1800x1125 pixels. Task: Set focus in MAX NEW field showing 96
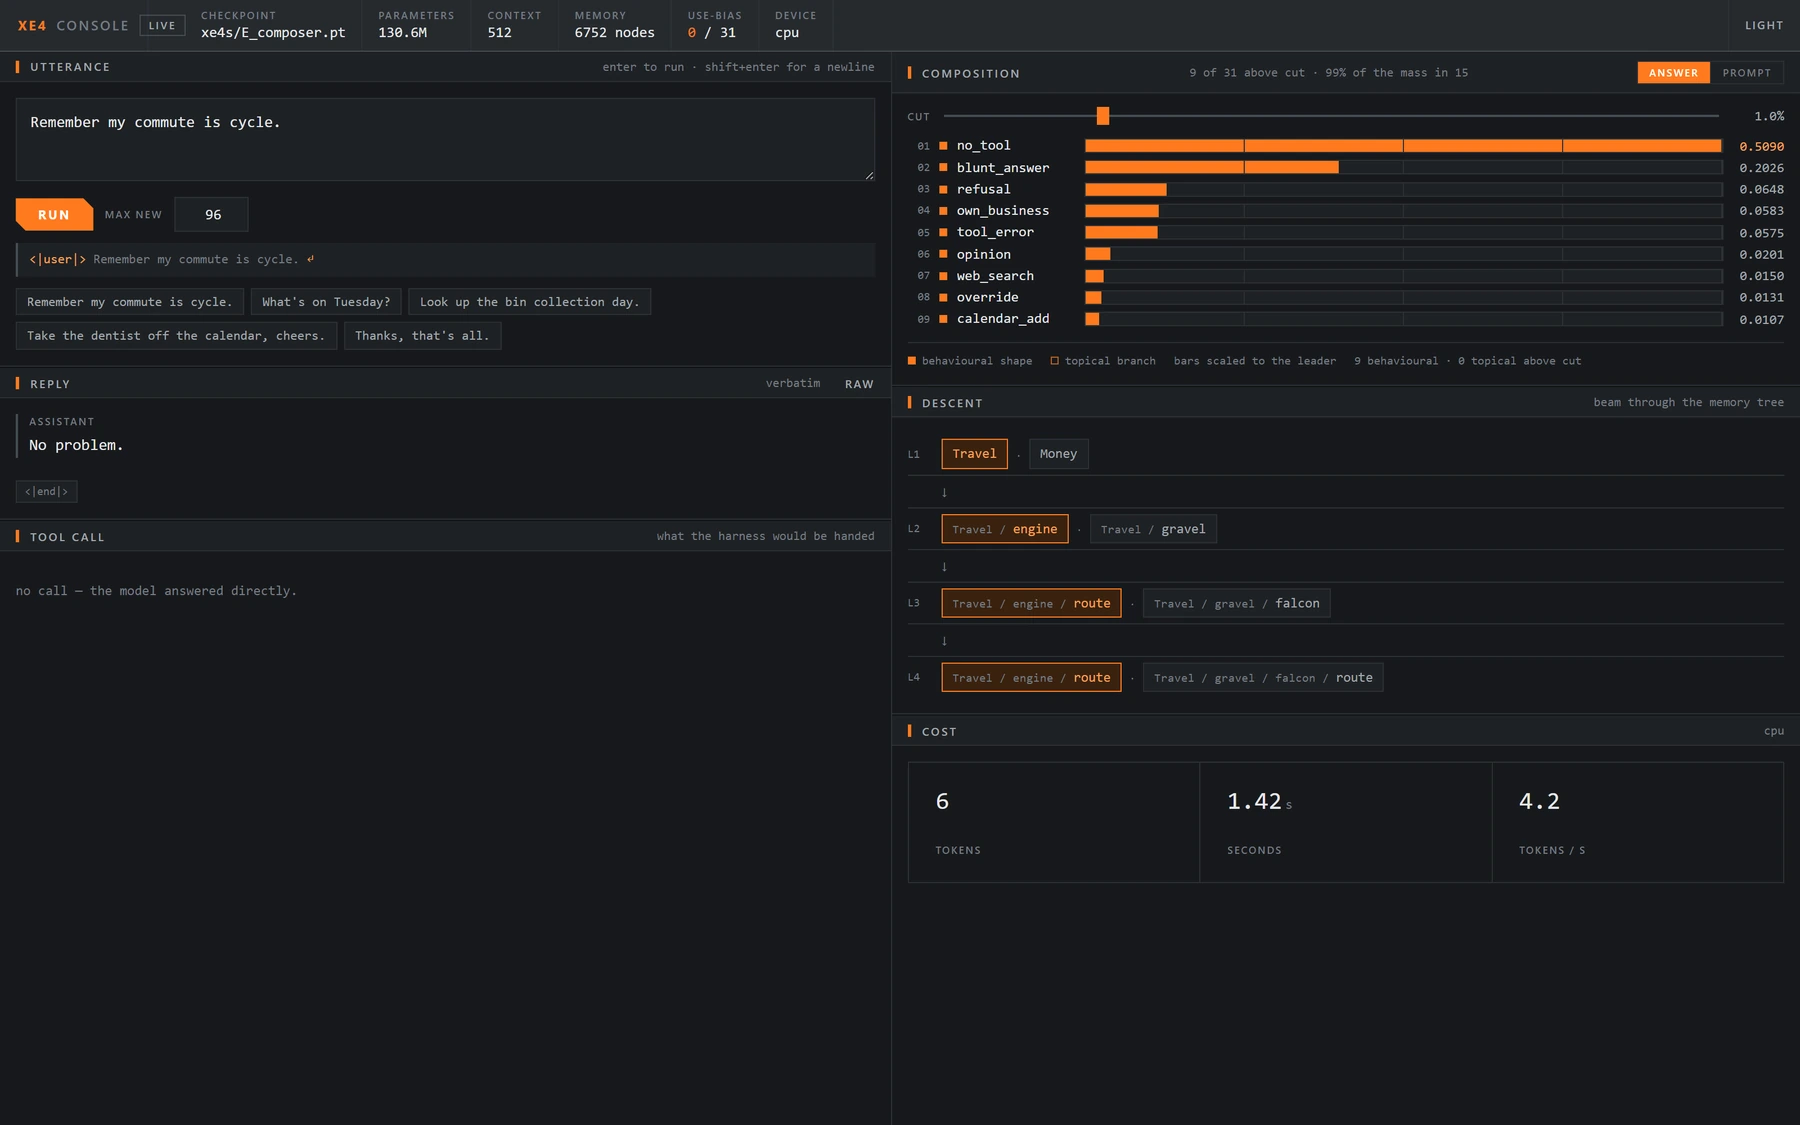click(211, 215)
